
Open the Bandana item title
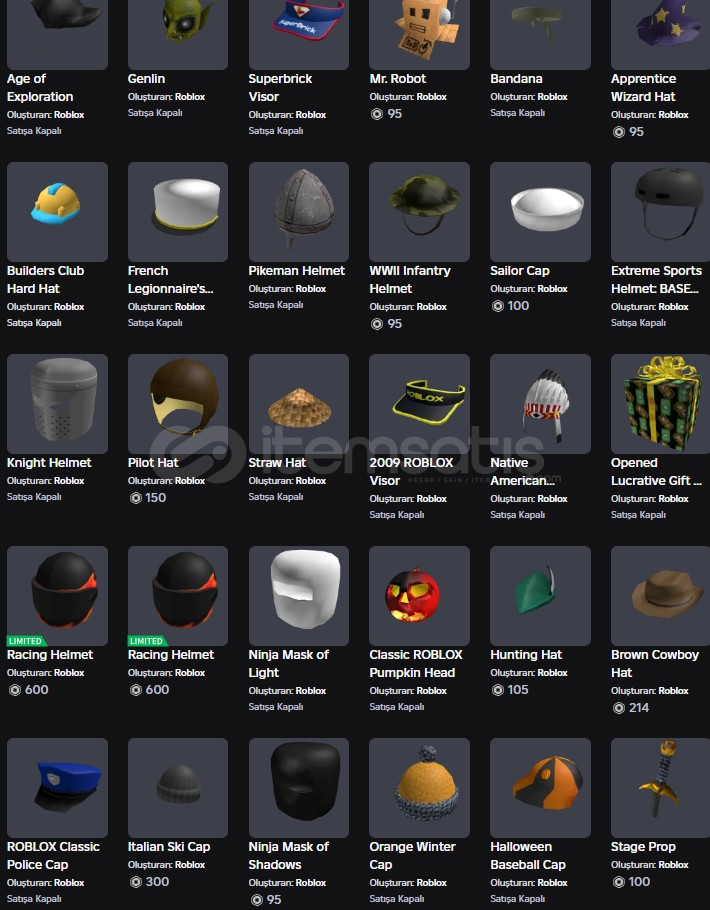(x=516, y=79)
